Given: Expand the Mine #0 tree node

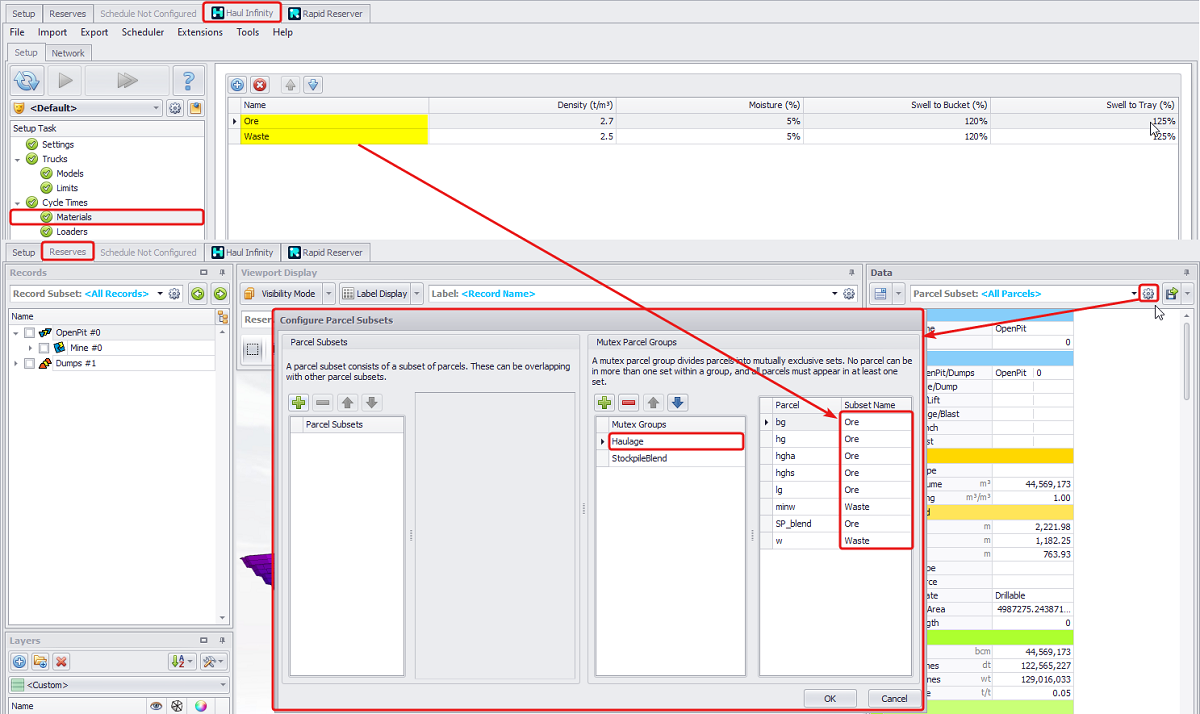Looking at the screenshot, I should 31,348.
